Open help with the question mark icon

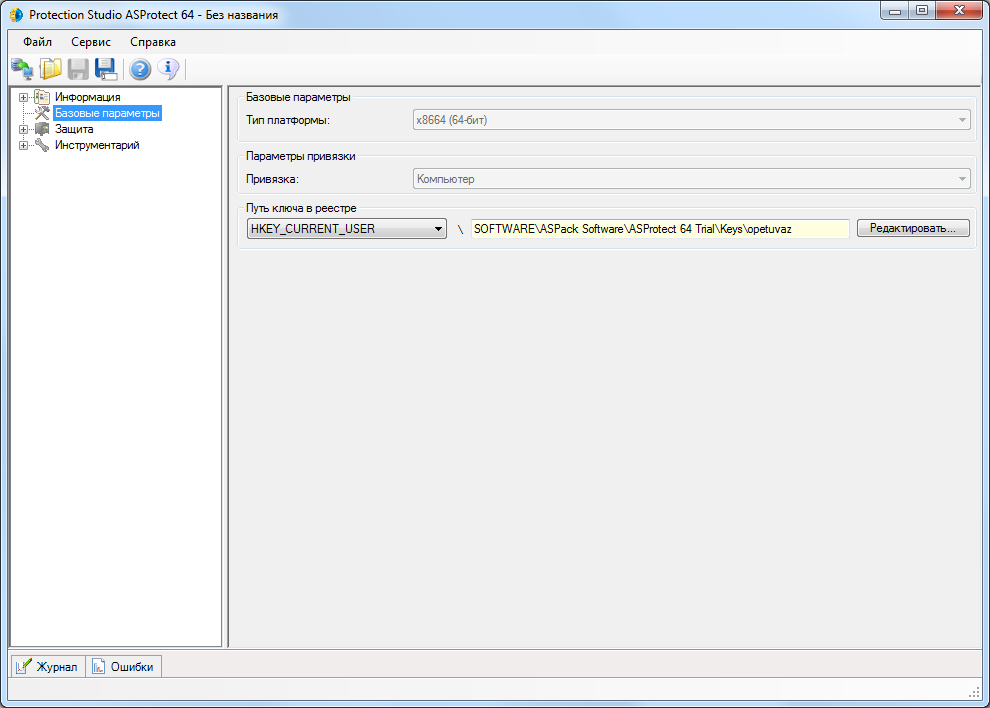pyautogui.click(x=140, y=69)
